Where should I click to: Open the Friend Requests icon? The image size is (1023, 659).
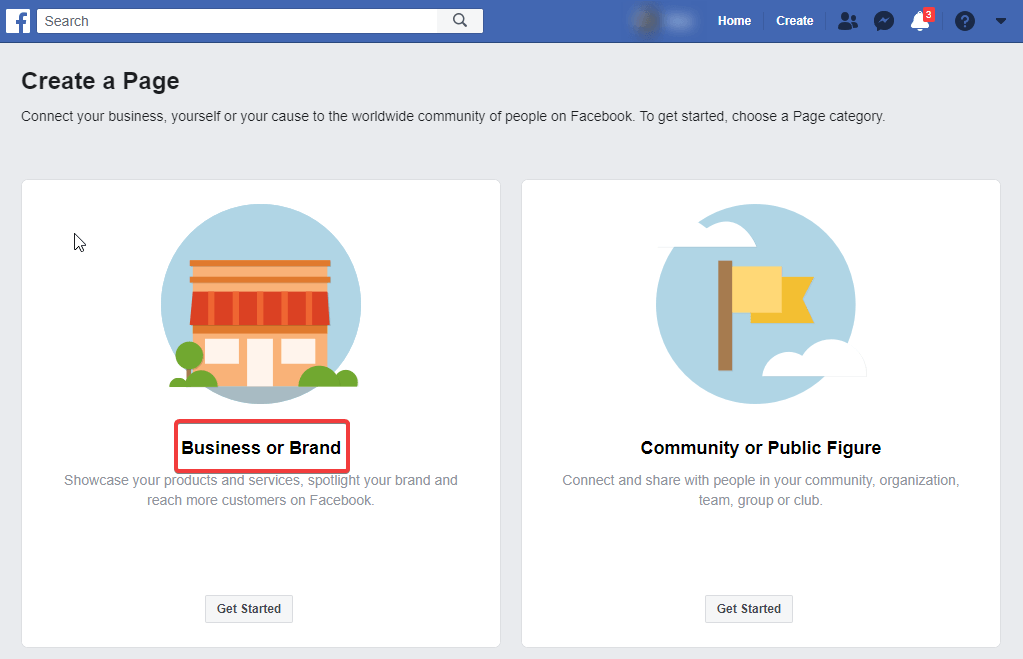[x=847, y=20]
